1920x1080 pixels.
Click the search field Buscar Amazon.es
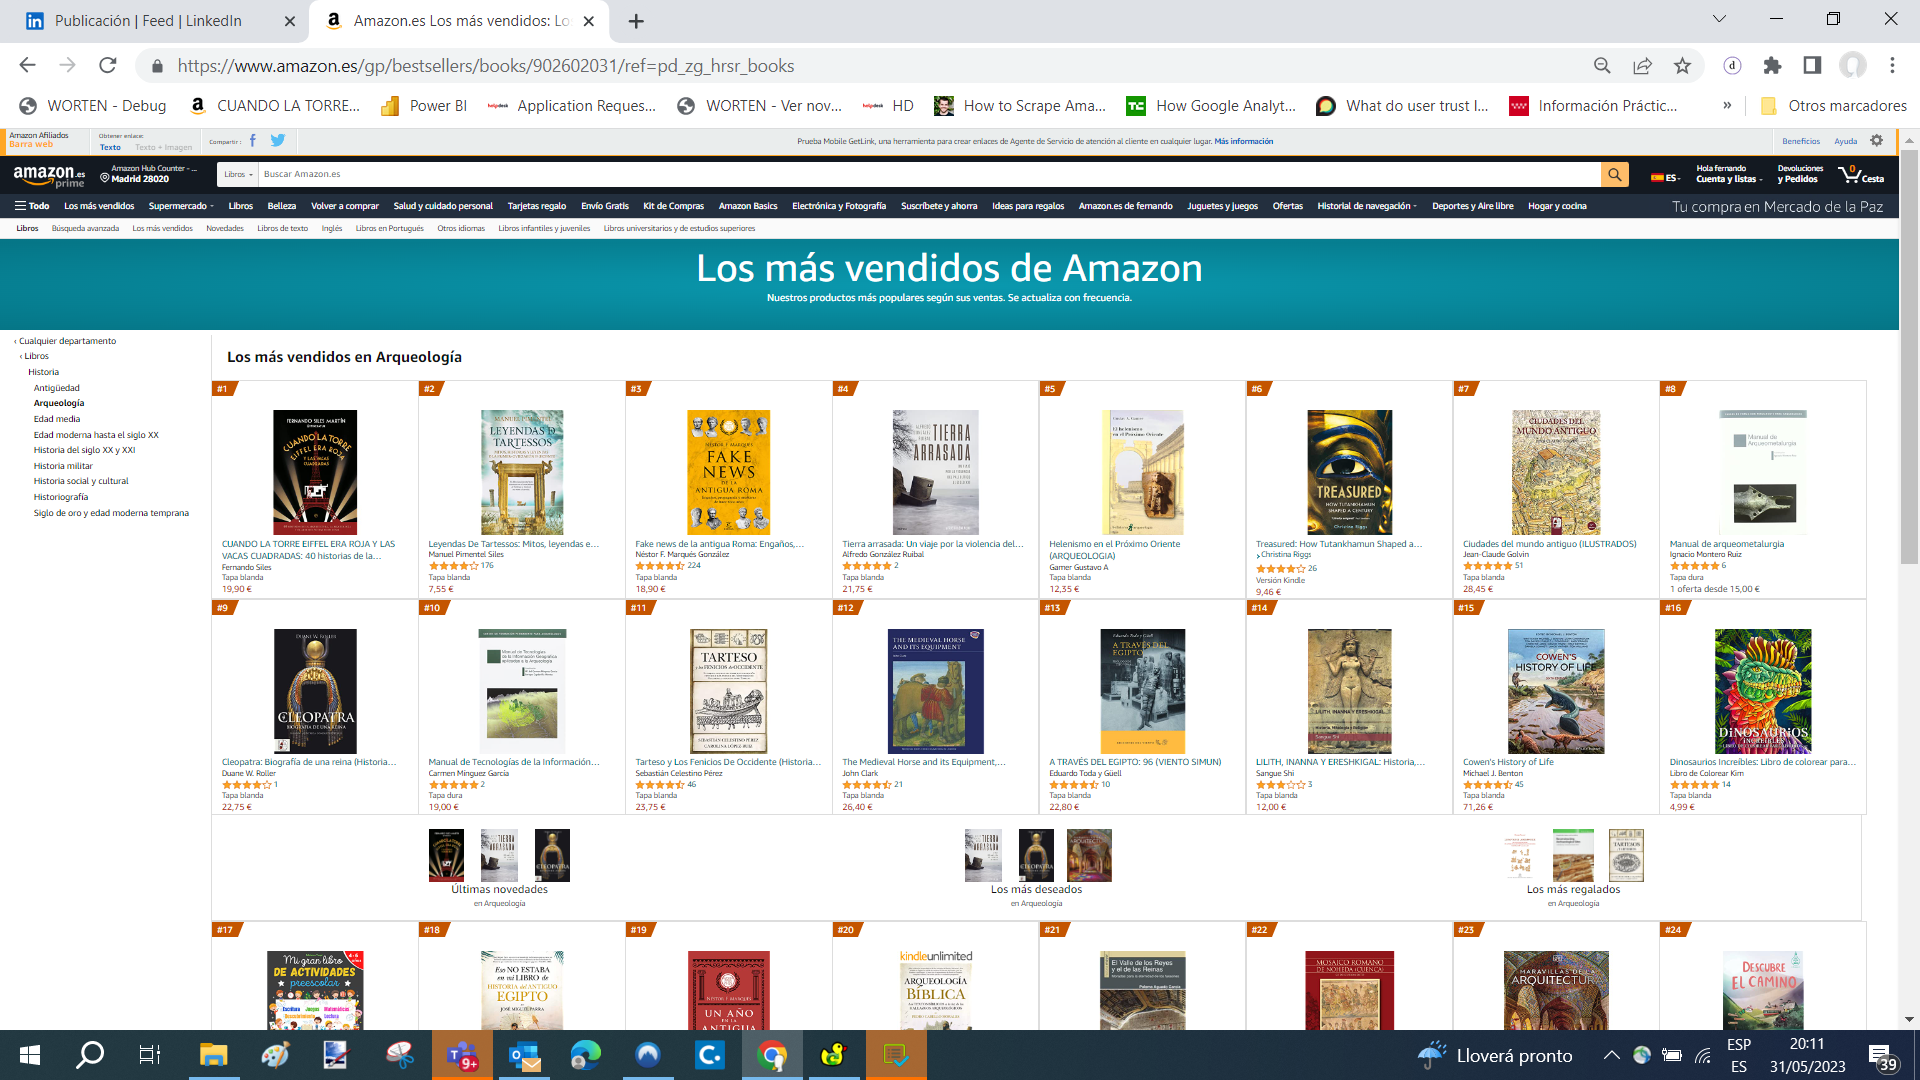[x=928, y=174]
